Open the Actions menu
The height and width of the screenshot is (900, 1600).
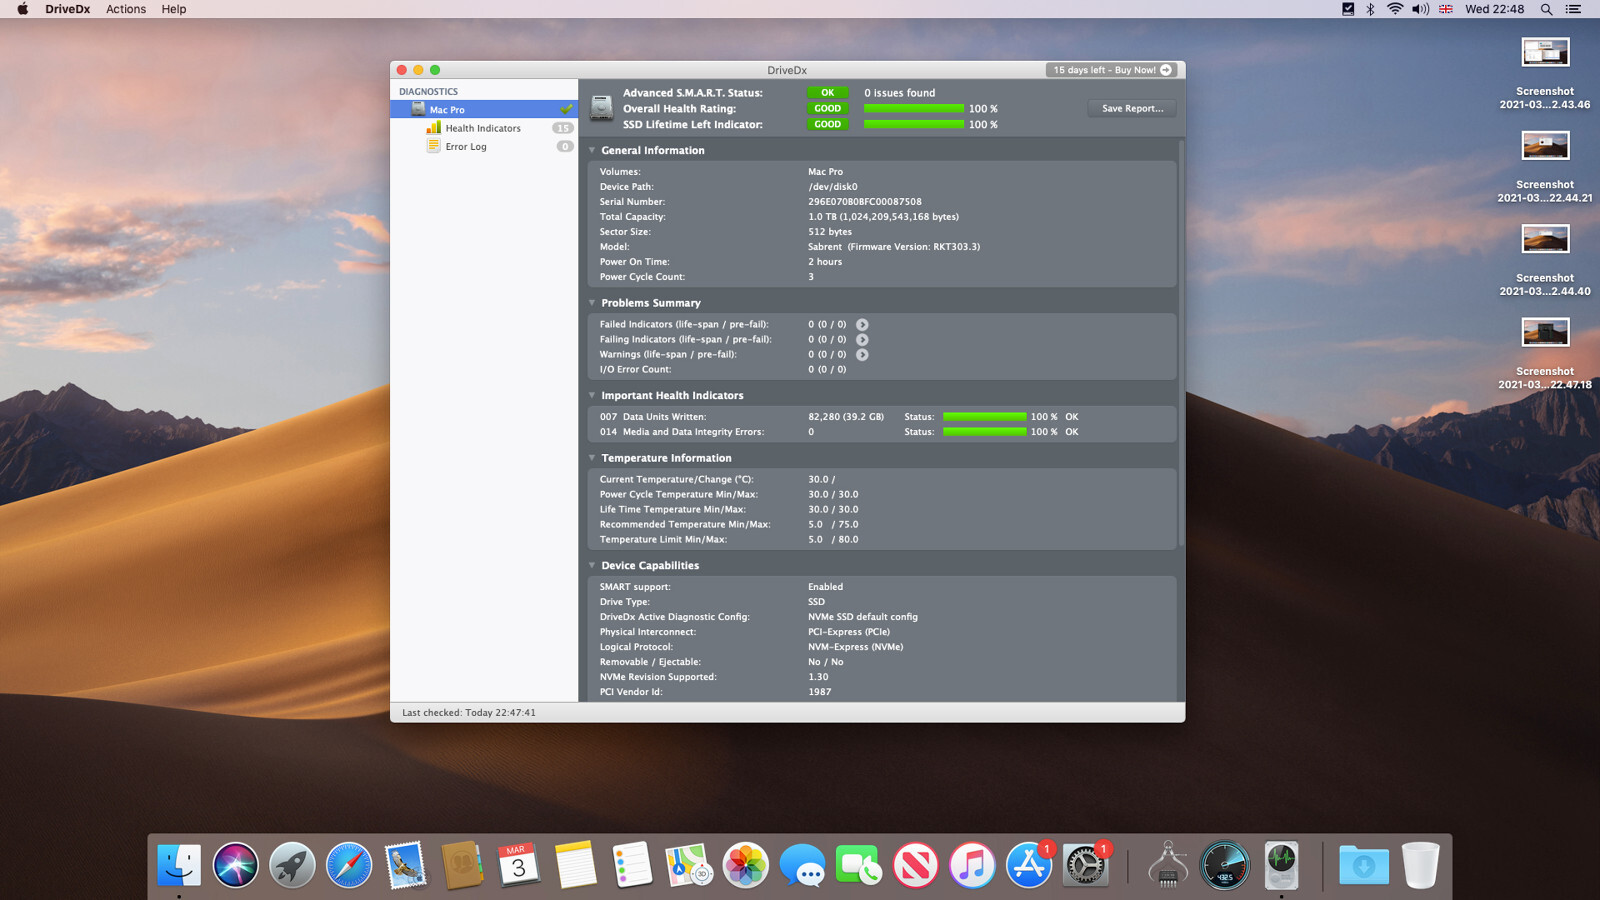tap(126, 9)
